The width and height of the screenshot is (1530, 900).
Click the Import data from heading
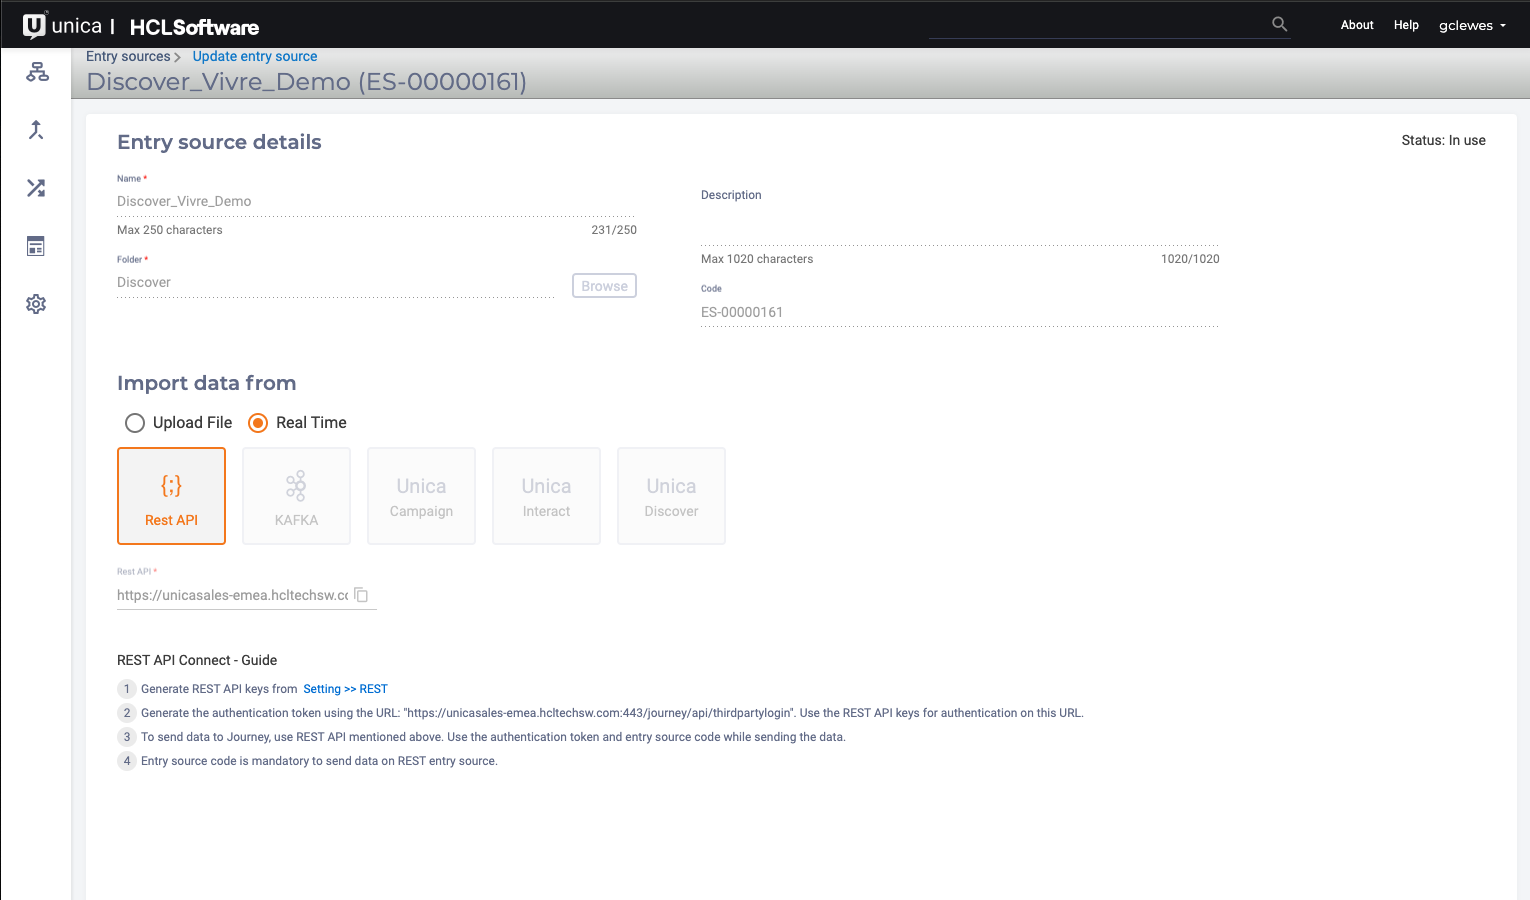206,383
